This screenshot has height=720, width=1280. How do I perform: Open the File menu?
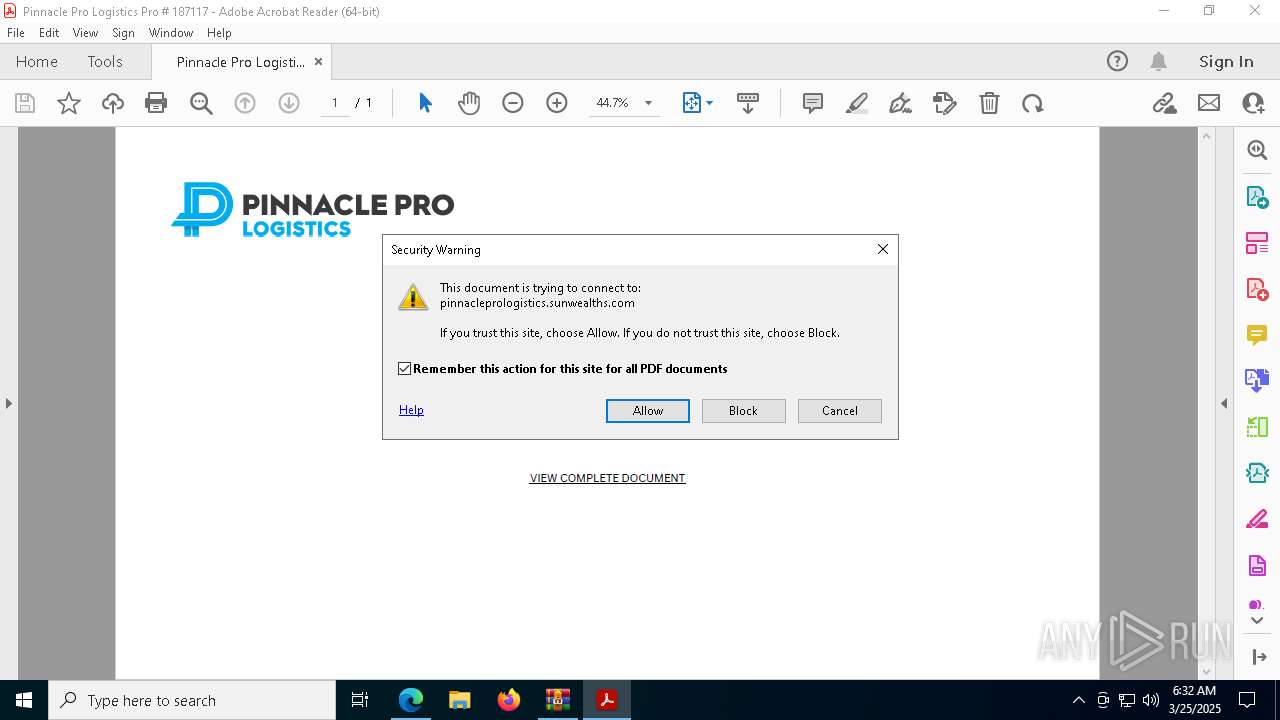16,32
